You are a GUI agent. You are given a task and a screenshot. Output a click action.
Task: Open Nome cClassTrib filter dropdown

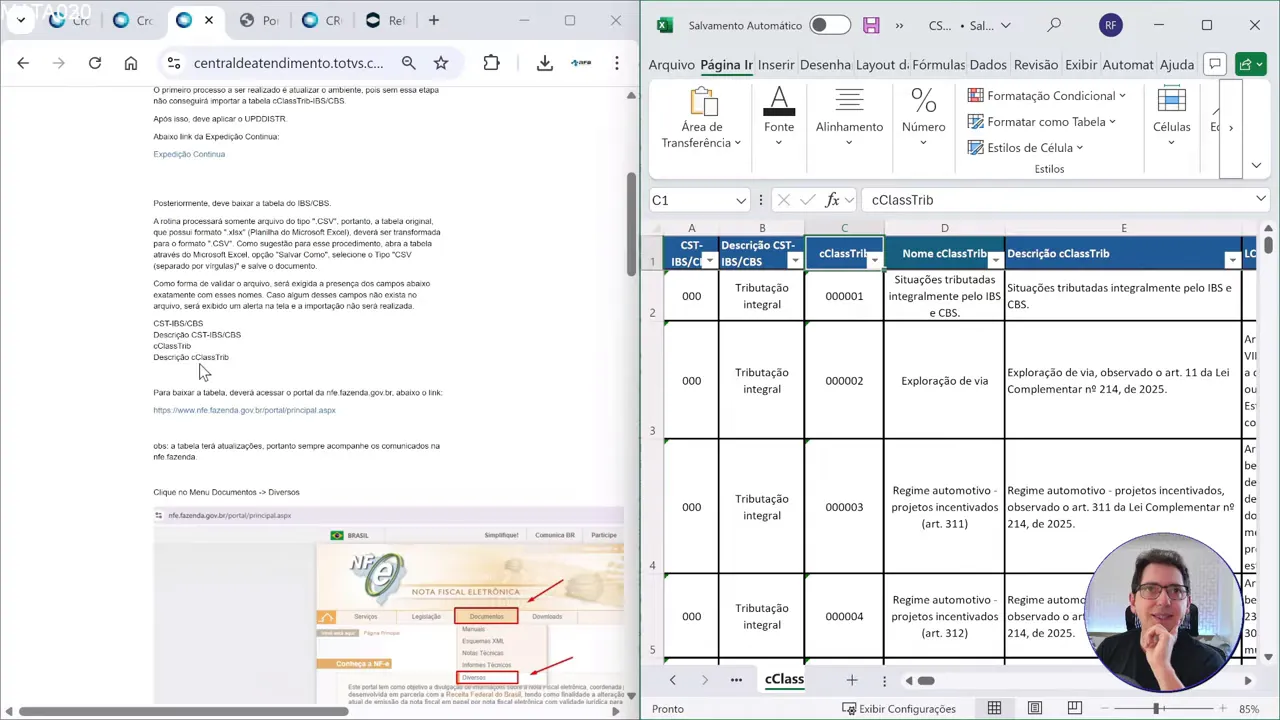pyautogui.click(x=994, y=261)
